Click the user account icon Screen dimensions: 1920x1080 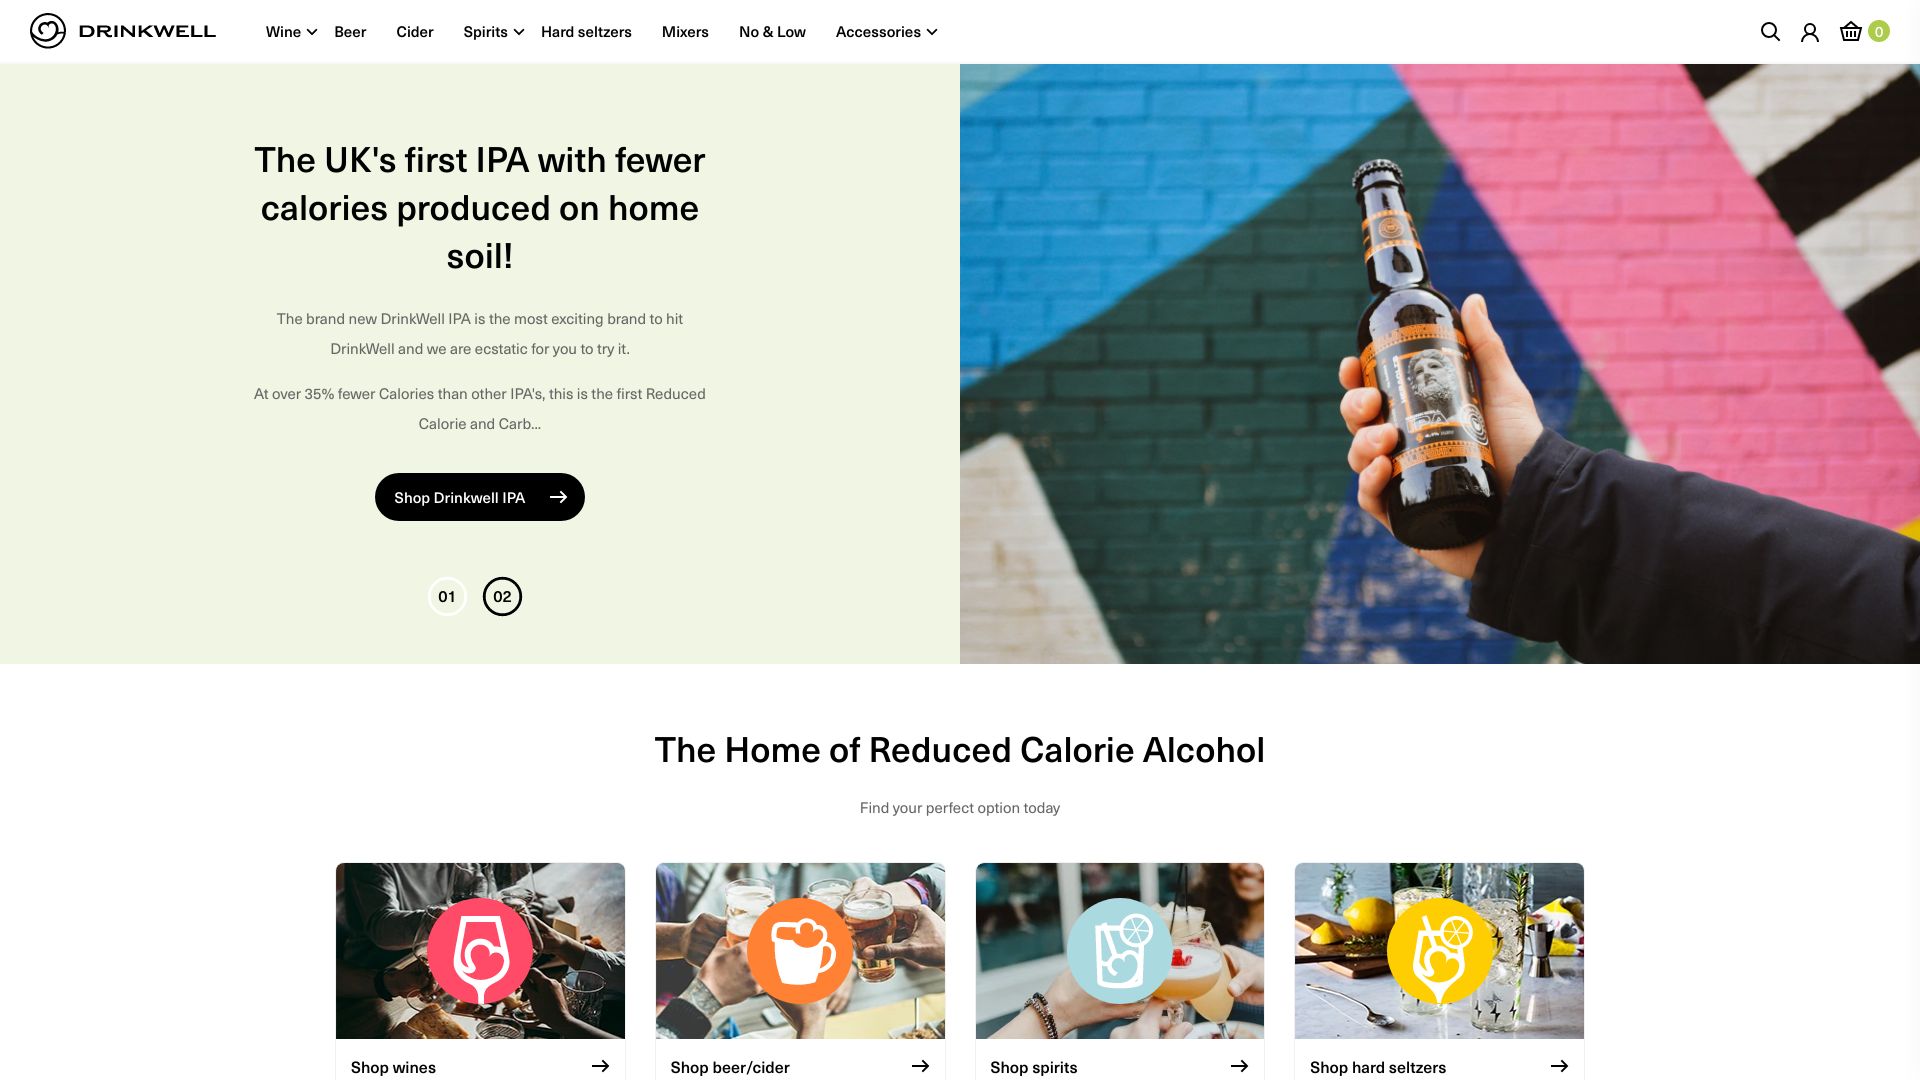[1809, 32]
